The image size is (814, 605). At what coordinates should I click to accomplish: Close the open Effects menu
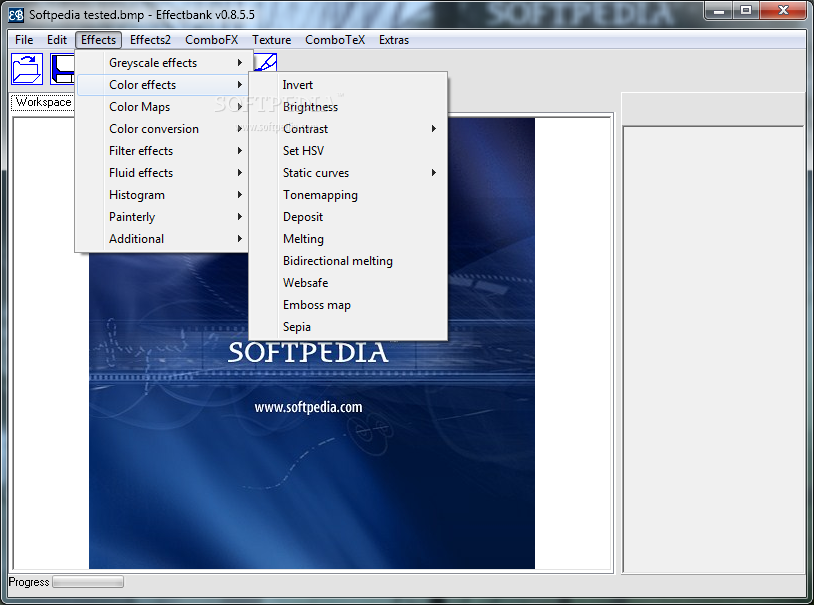coord(98,40)
